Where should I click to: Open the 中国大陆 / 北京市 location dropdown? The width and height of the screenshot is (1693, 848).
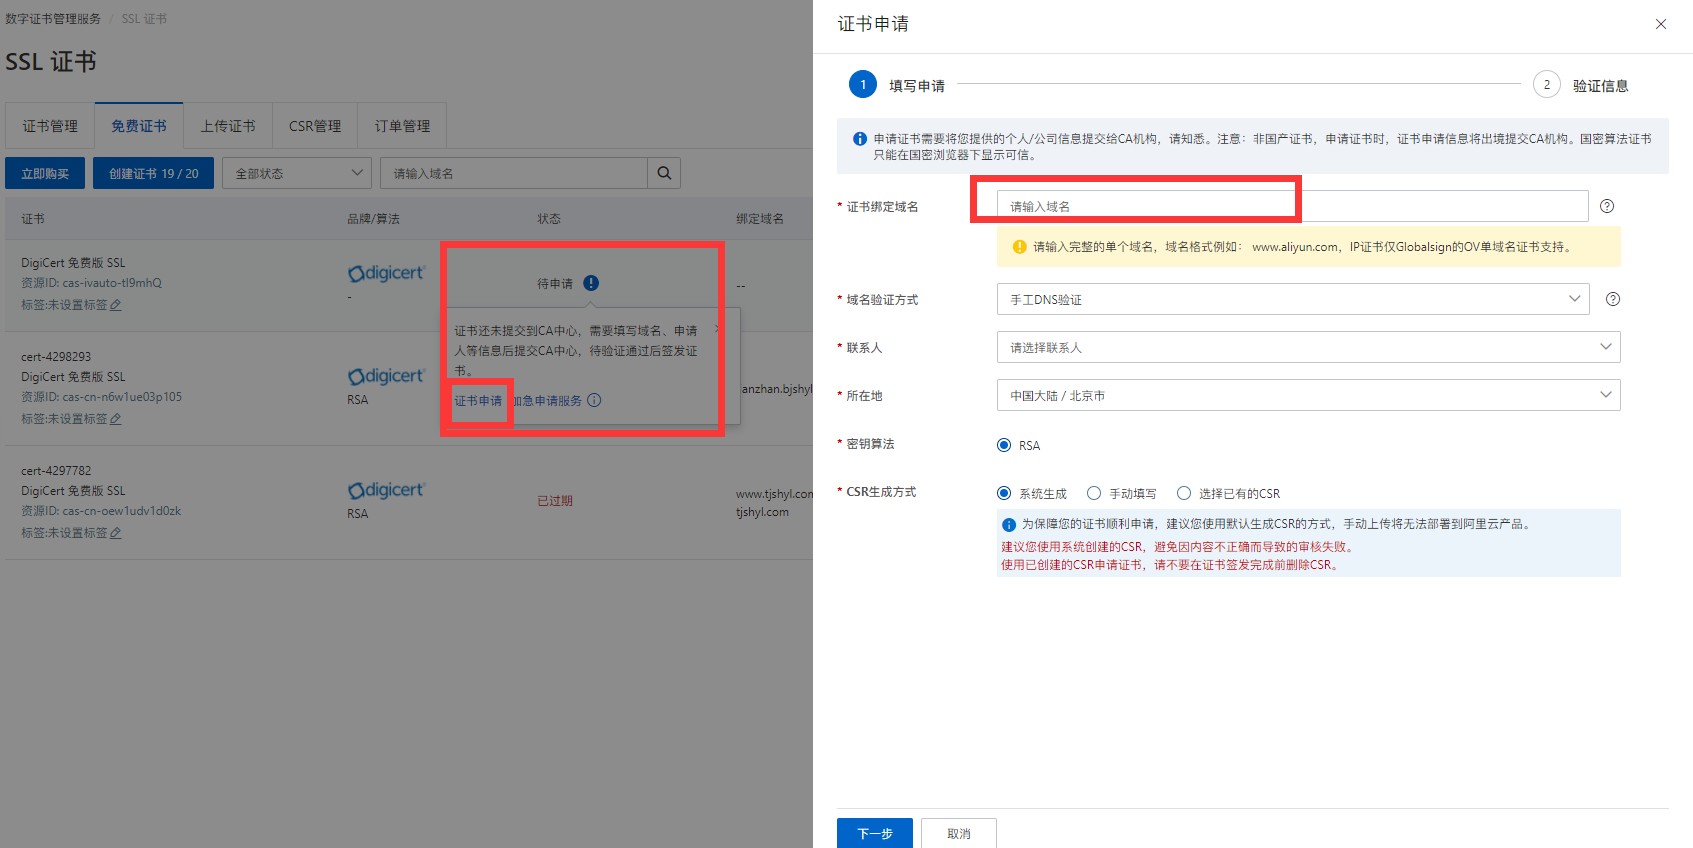pyautogui.click(x=1308, y=395)
